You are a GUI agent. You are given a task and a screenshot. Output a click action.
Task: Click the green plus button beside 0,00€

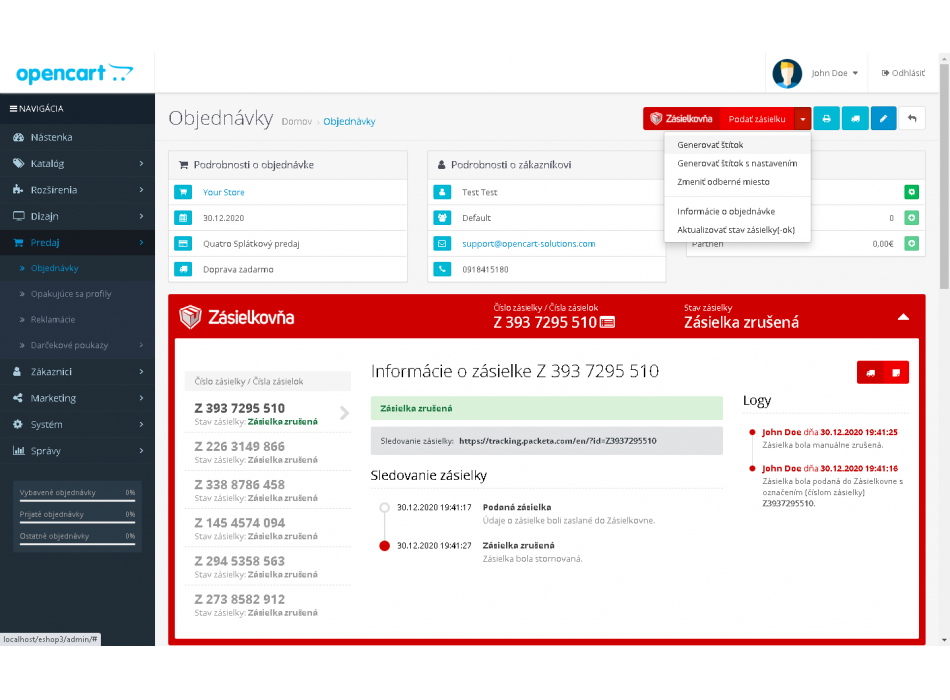911,244
